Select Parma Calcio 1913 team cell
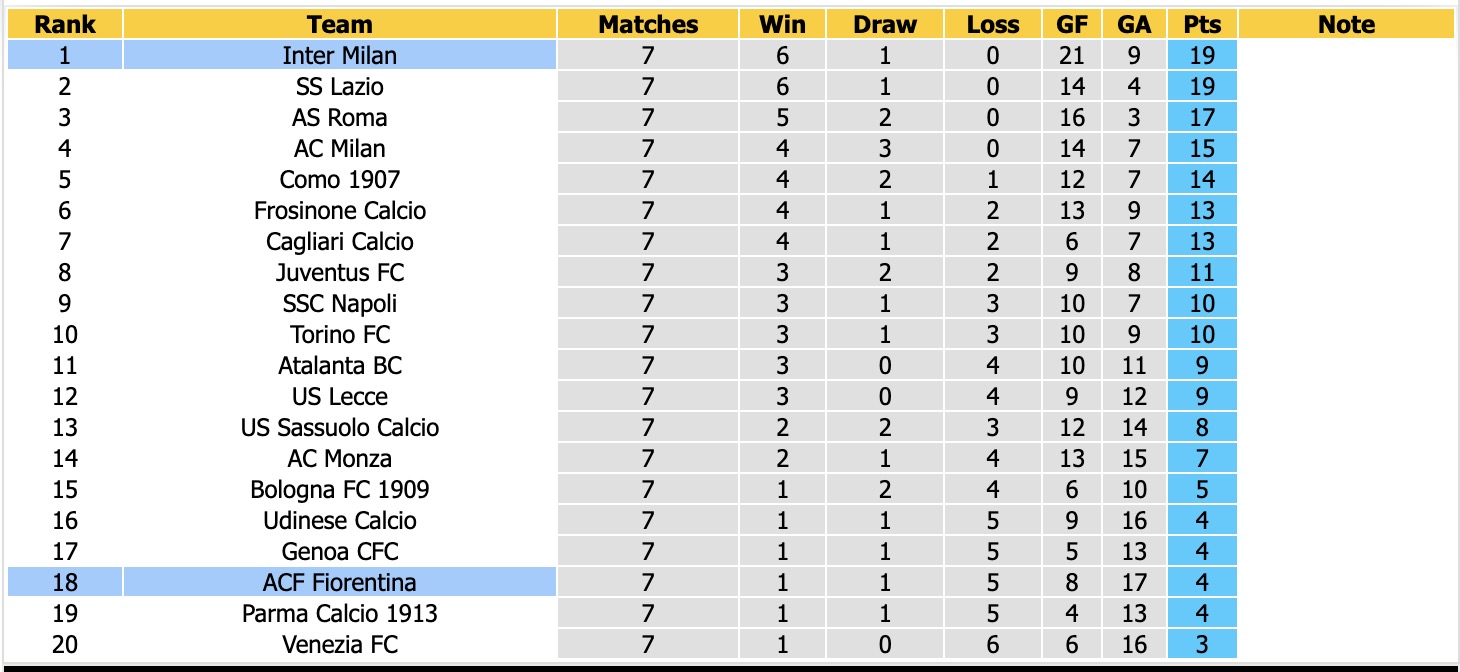The height and width of the screenshot is (672, 1460). point(340,613)
